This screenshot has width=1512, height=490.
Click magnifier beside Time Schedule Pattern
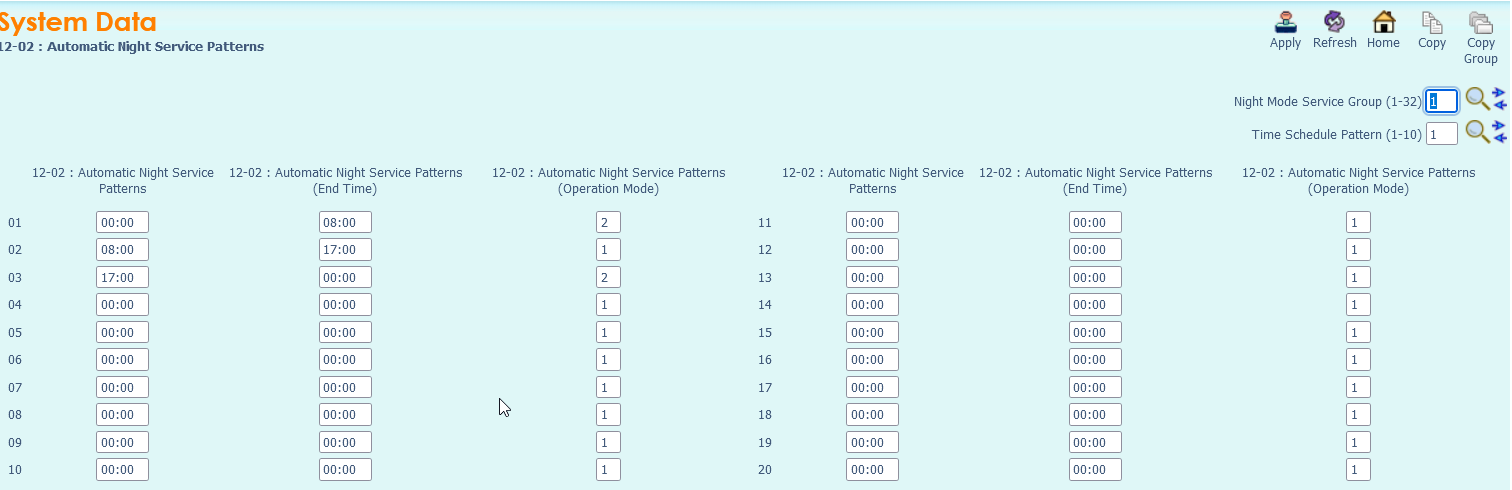[1477, 132]
